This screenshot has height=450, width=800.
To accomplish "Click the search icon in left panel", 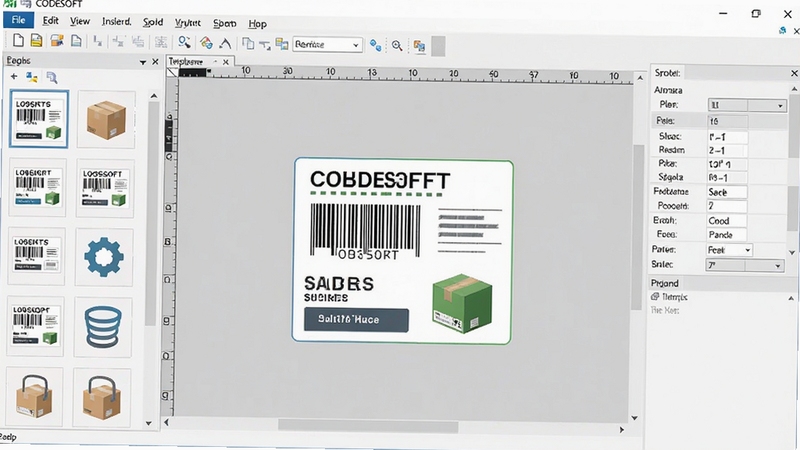I will (52, 78).
